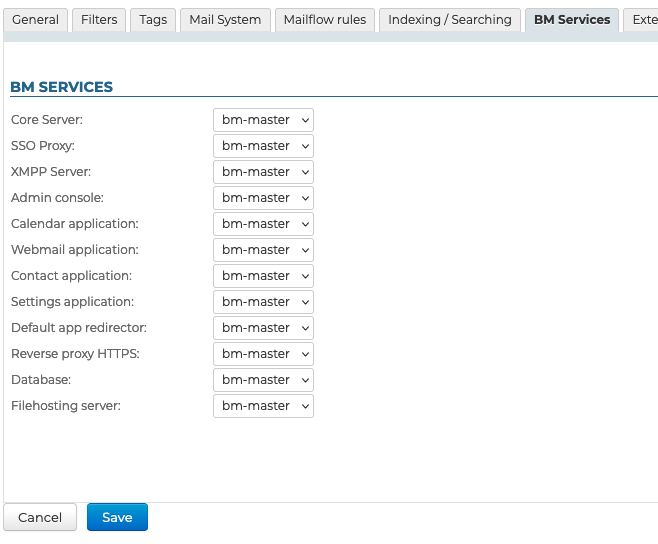Open the Calendar application dropdown
The height and width of the screenshot is (544, 658).
tap(263, 224)
